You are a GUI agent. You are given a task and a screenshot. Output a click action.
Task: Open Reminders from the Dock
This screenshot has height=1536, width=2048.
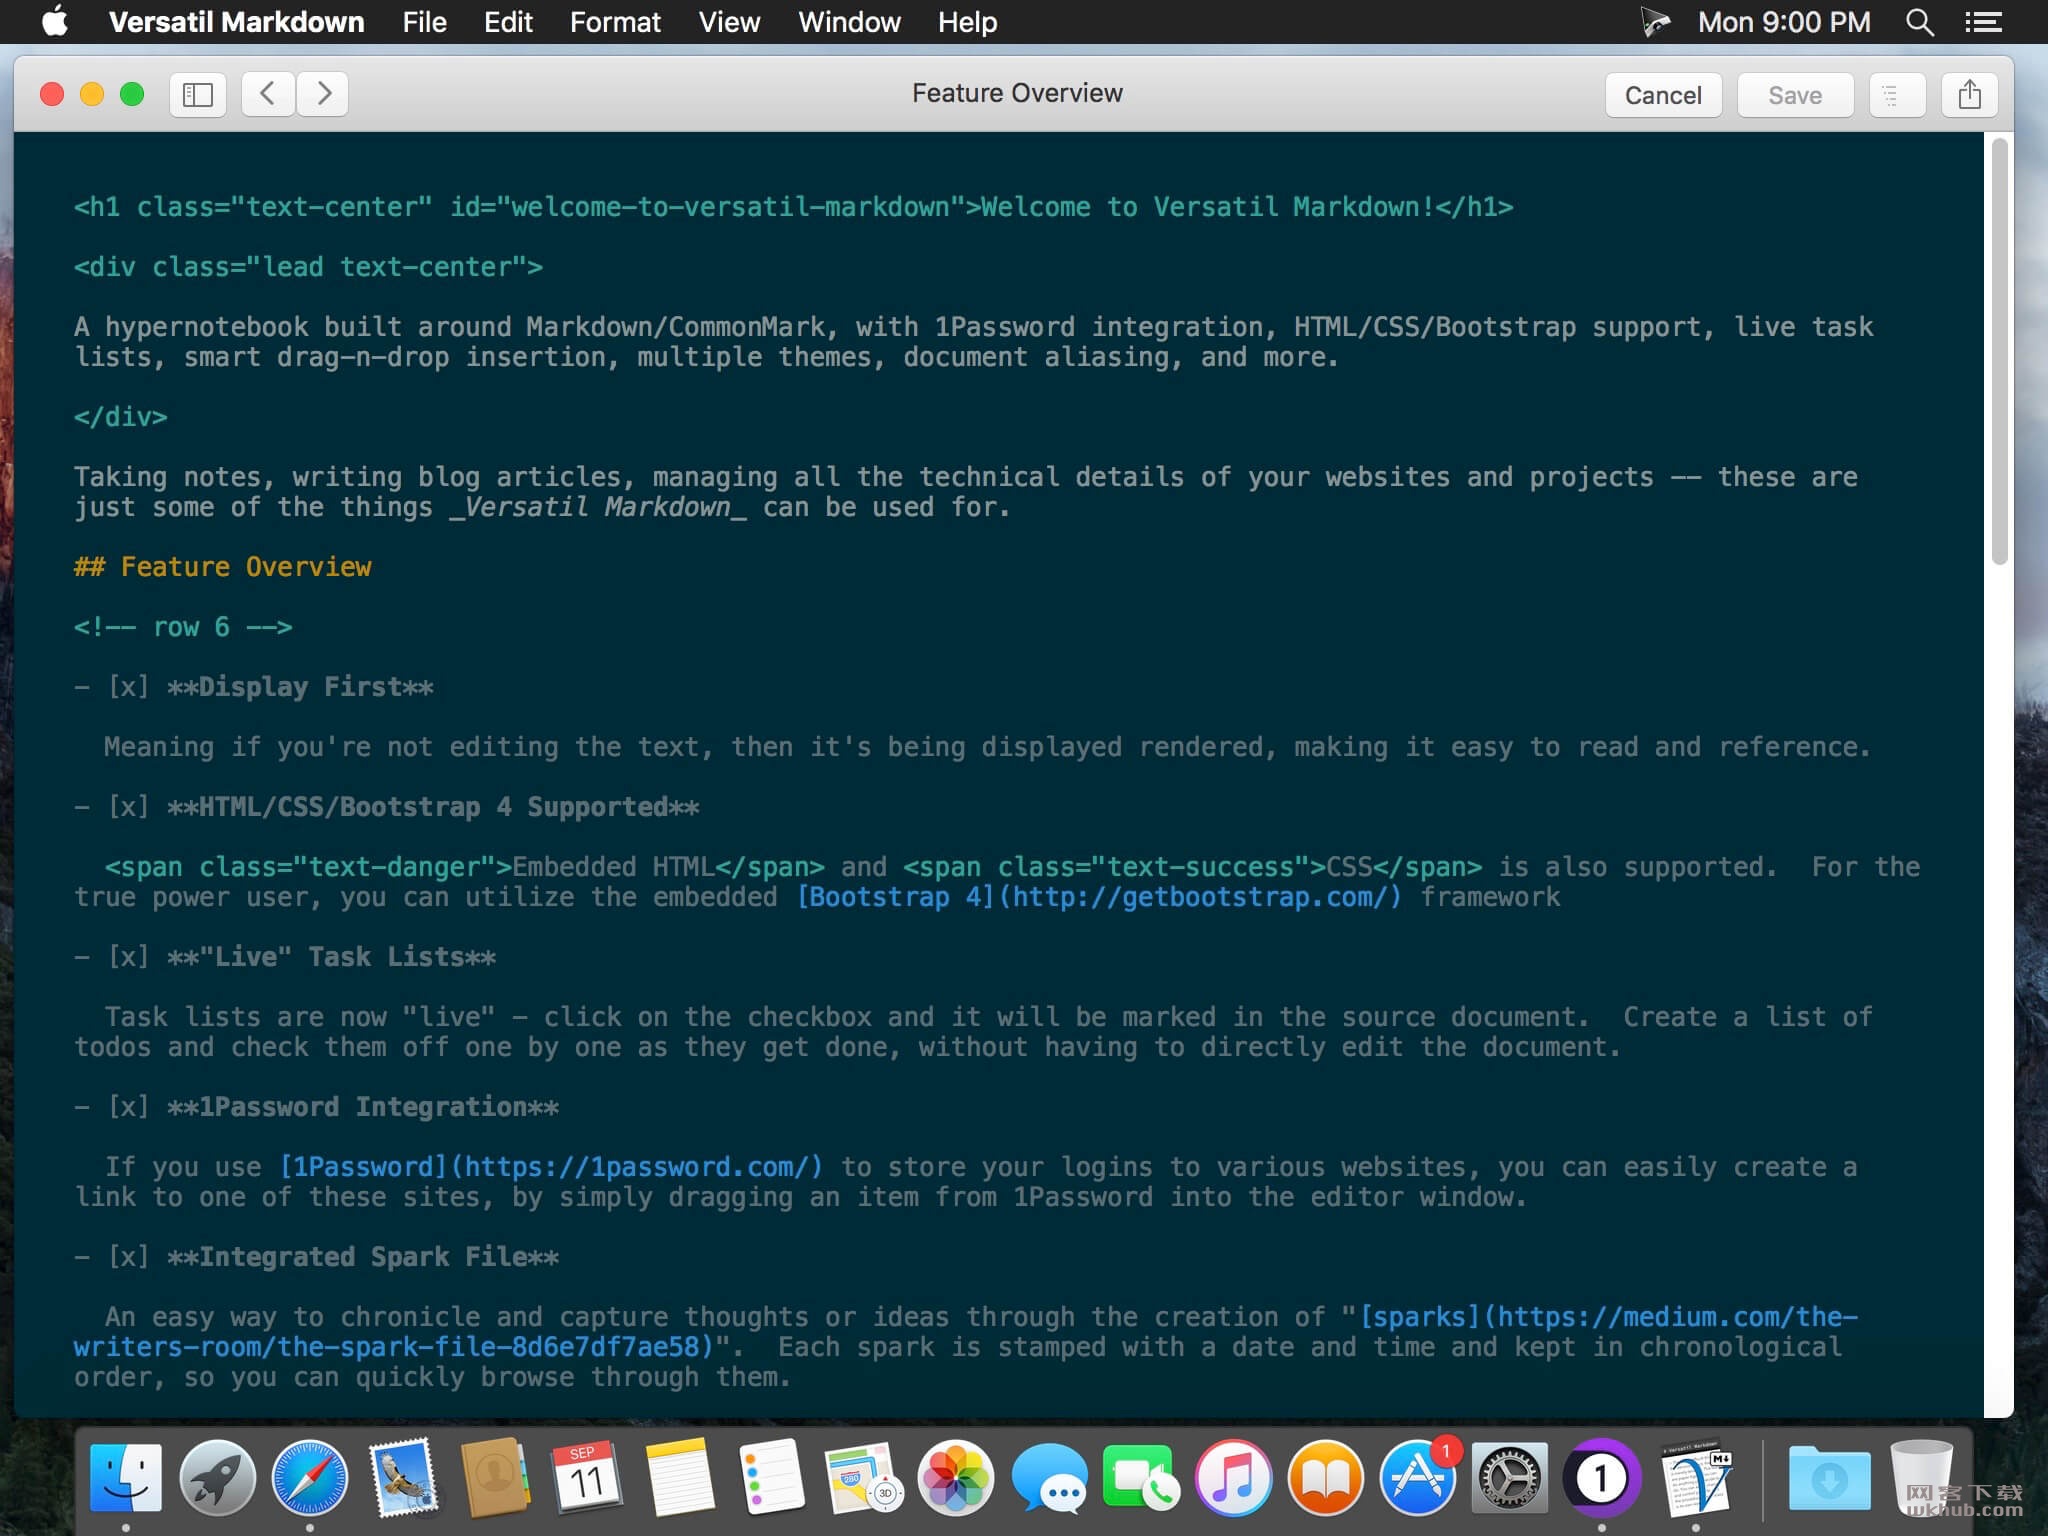pyautogui.click(x=772, y=1478)
